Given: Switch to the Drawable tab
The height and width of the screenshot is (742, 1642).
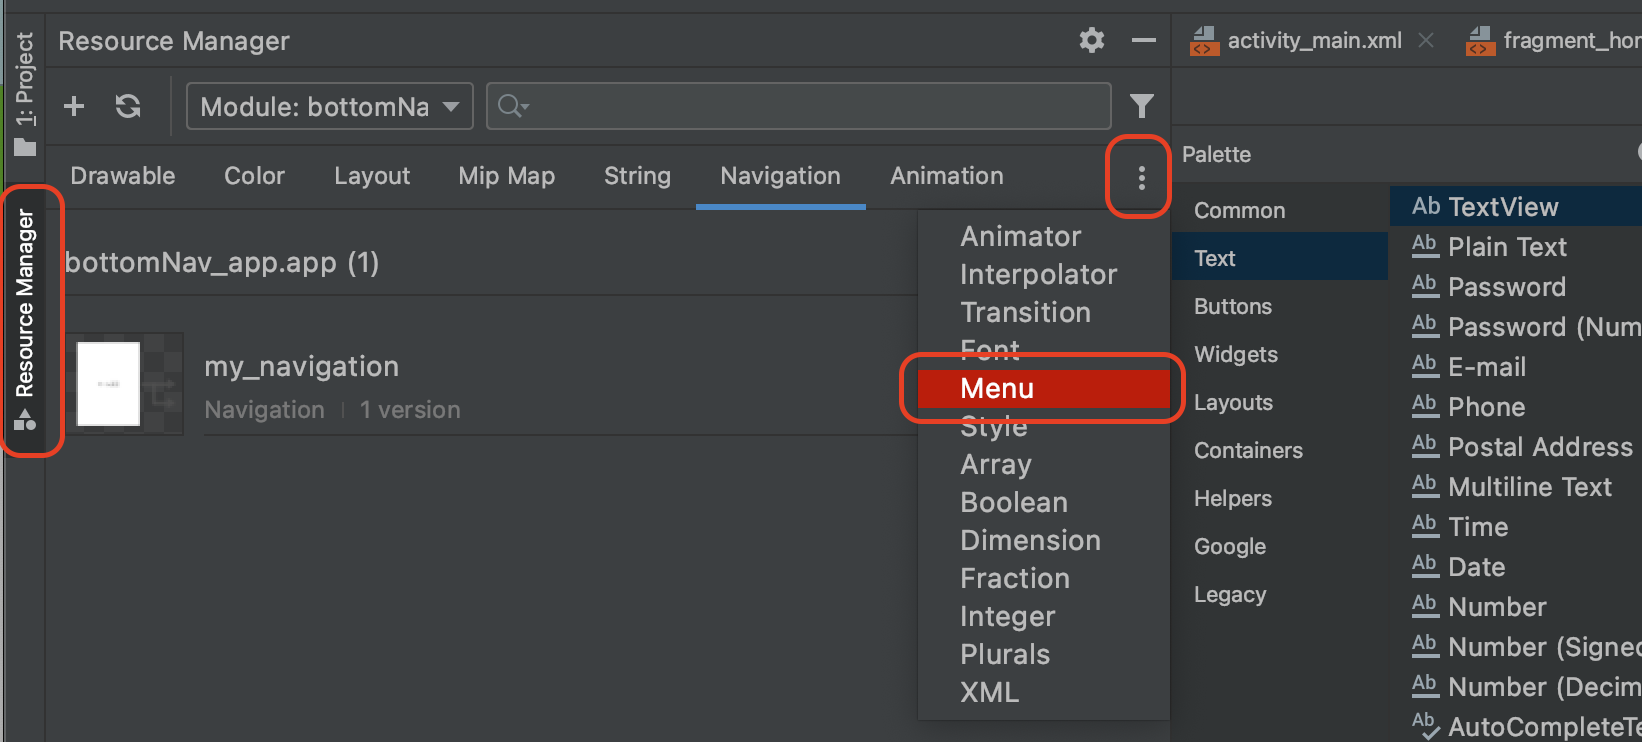Looking at the screenshot, I should coord(123,176).
